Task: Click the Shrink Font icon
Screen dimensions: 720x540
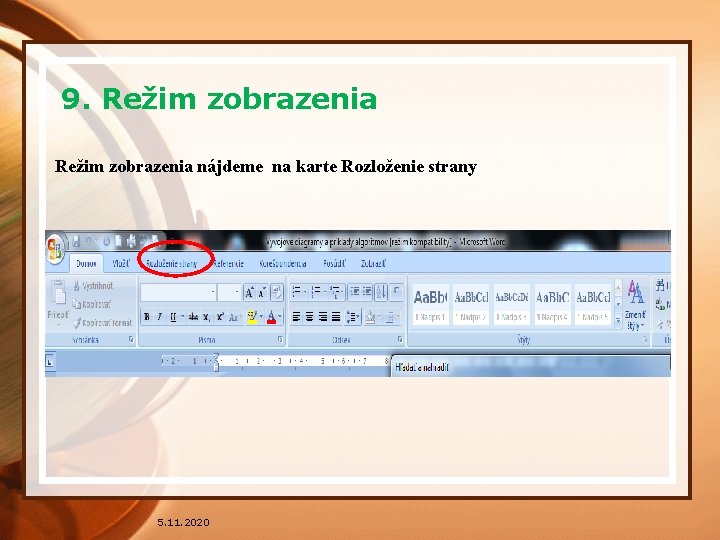Action: (262, 292)
